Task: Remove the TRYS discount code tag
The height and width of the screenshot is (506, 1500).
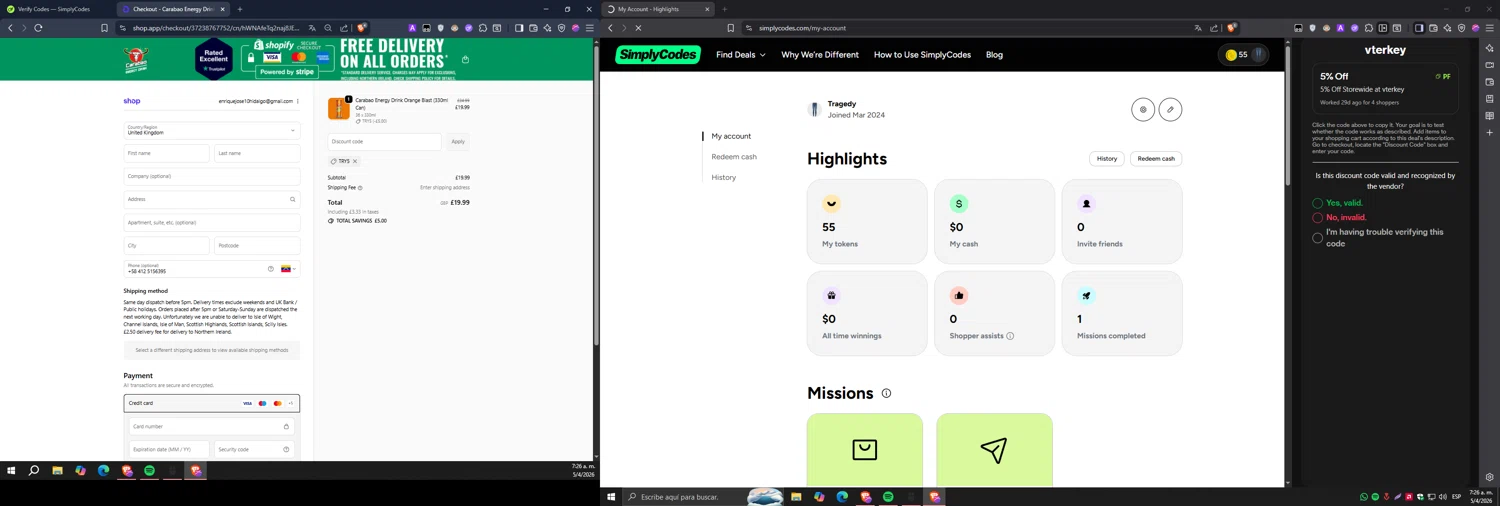Action: 355,161
